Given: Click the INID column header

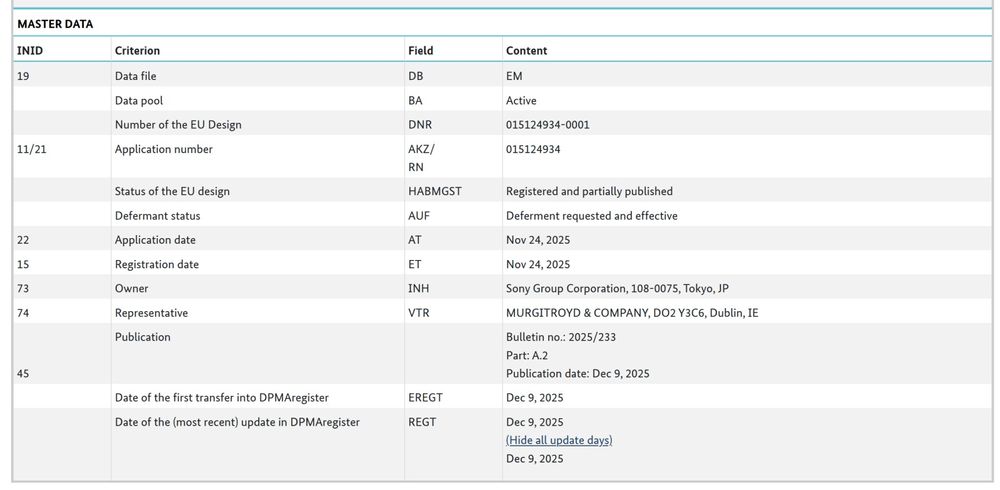Looking at the screenshot, I should [x=30, y=50].
